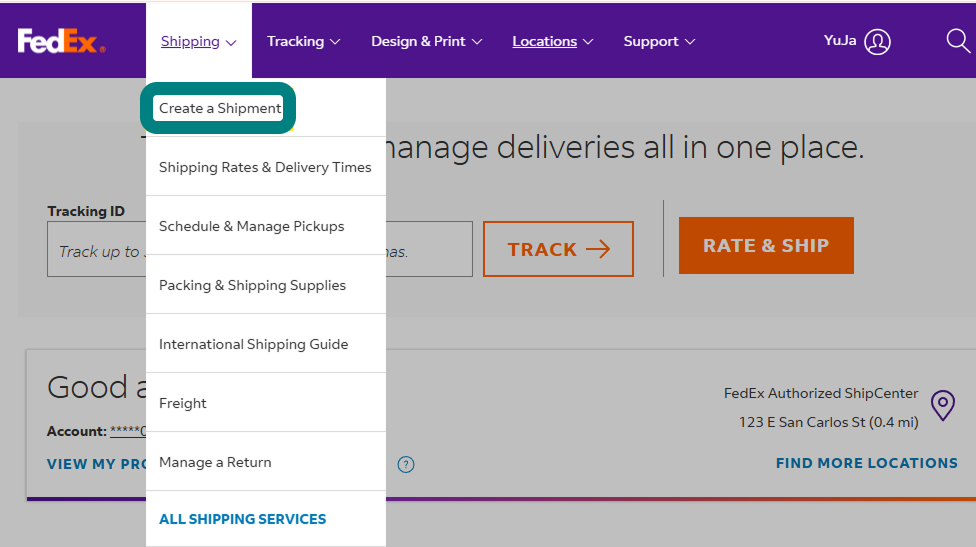
Task: Click the question mark help icon
Action: pyautogui.click(x=406, y=464)
